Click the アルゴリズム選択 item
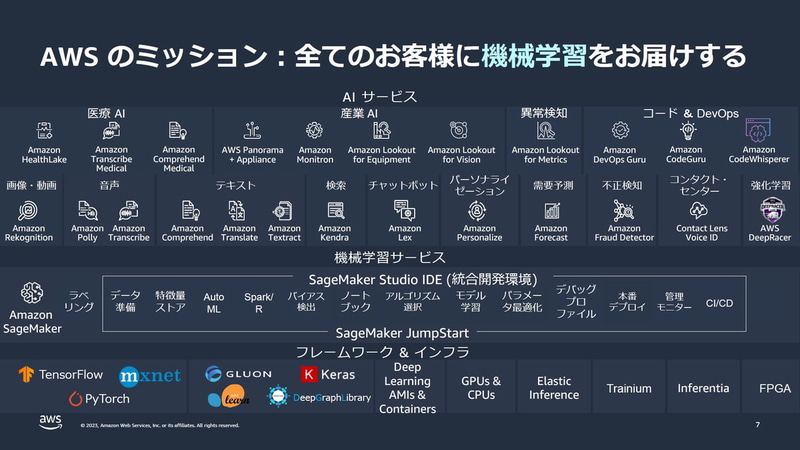Viewport: 800px width, 450px height. point(412,301)
